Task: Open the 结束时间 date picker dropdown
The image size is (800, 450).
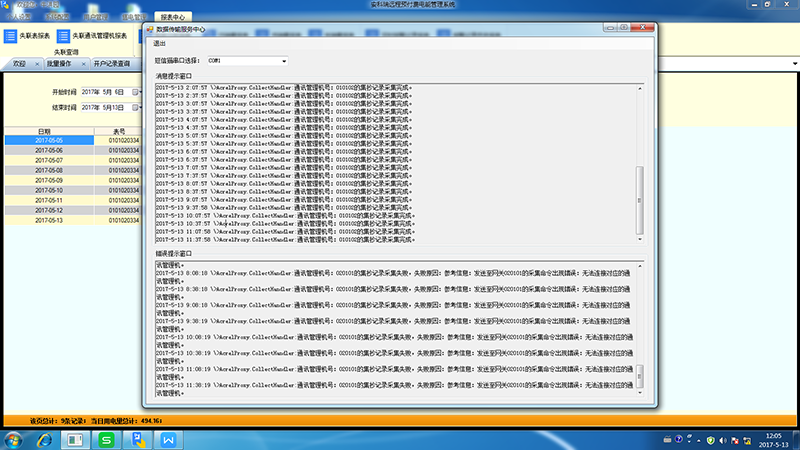Action: 136,107
